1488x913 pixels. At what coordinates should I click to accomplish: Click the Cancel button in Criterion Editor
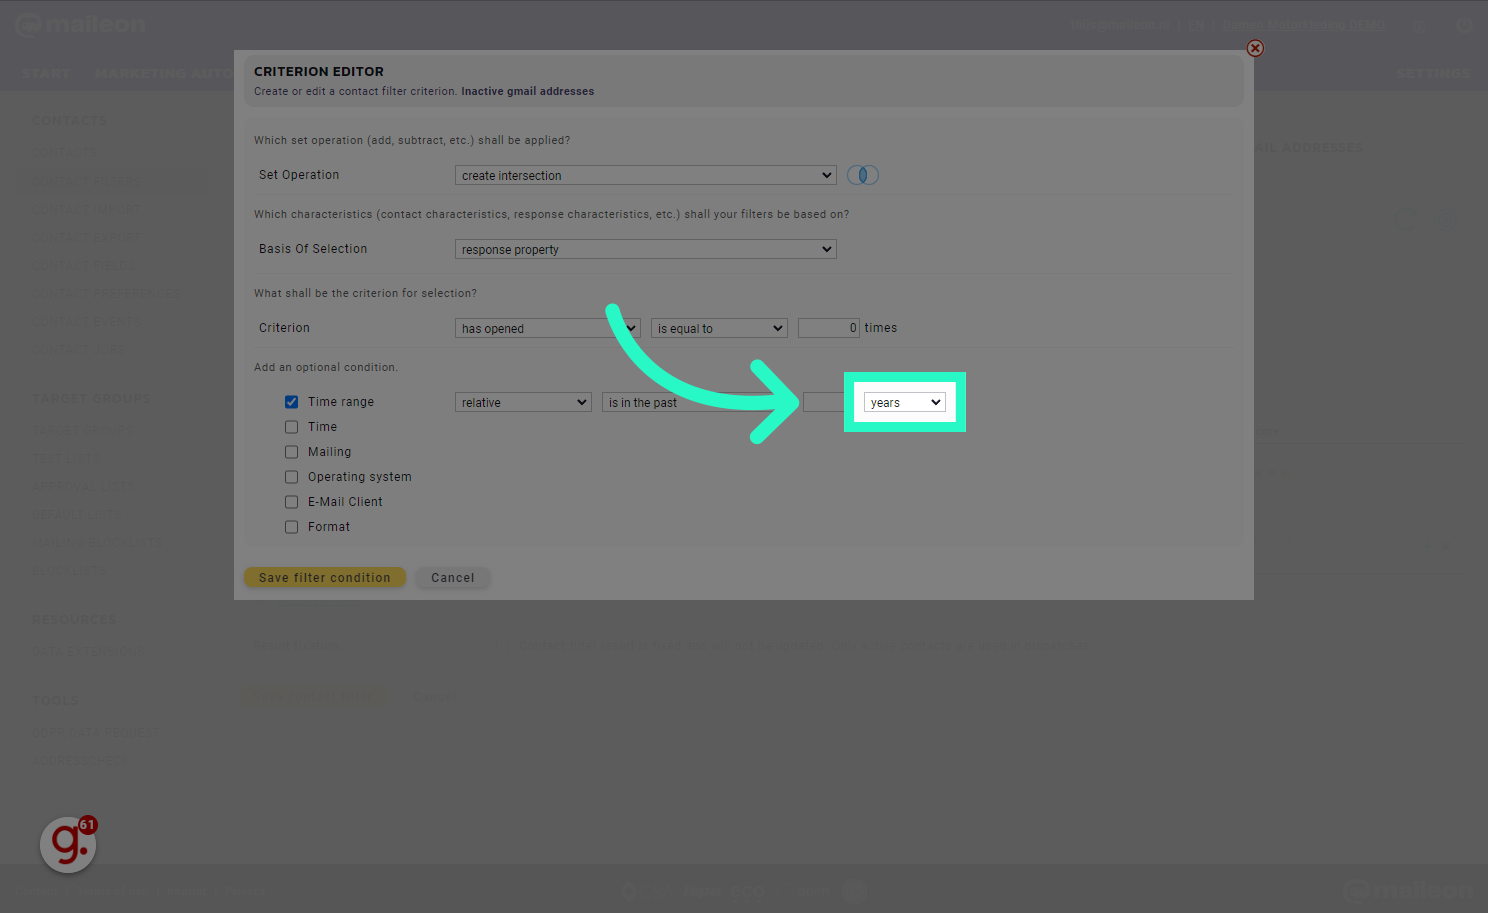pyautogui.click(x=453, y=578)
